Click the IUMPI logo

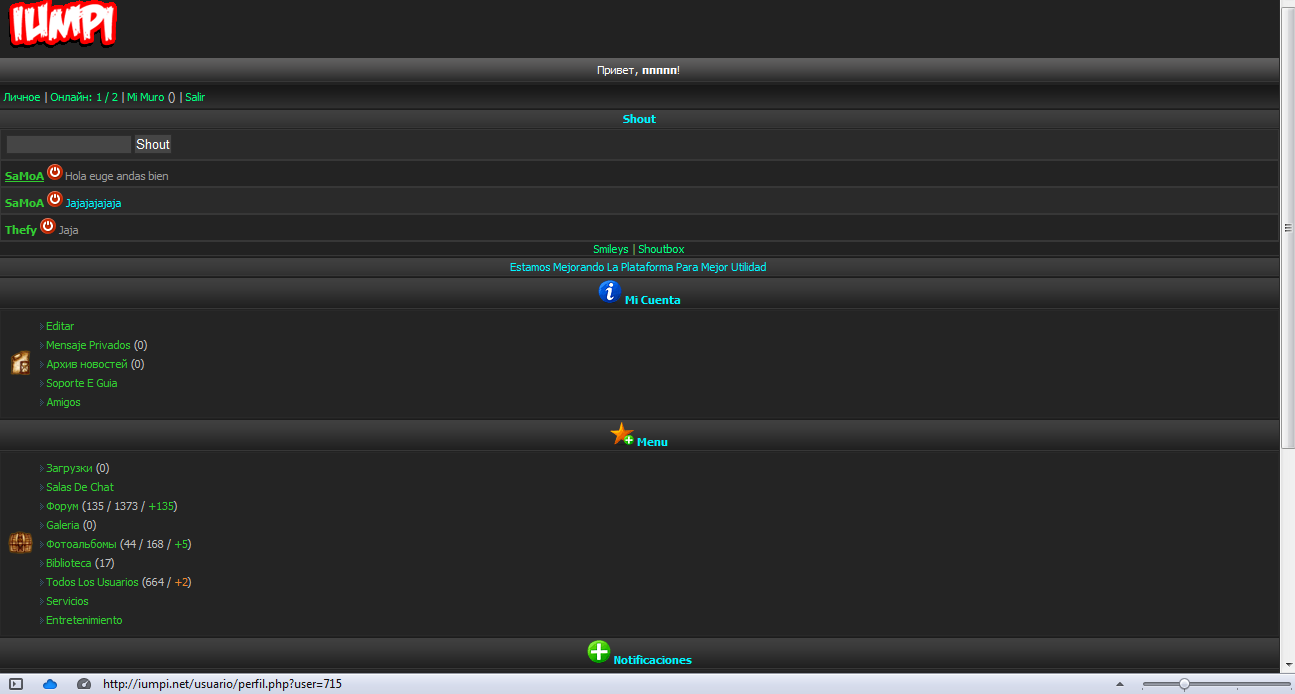pyautogui.click(x=64, y=24)
